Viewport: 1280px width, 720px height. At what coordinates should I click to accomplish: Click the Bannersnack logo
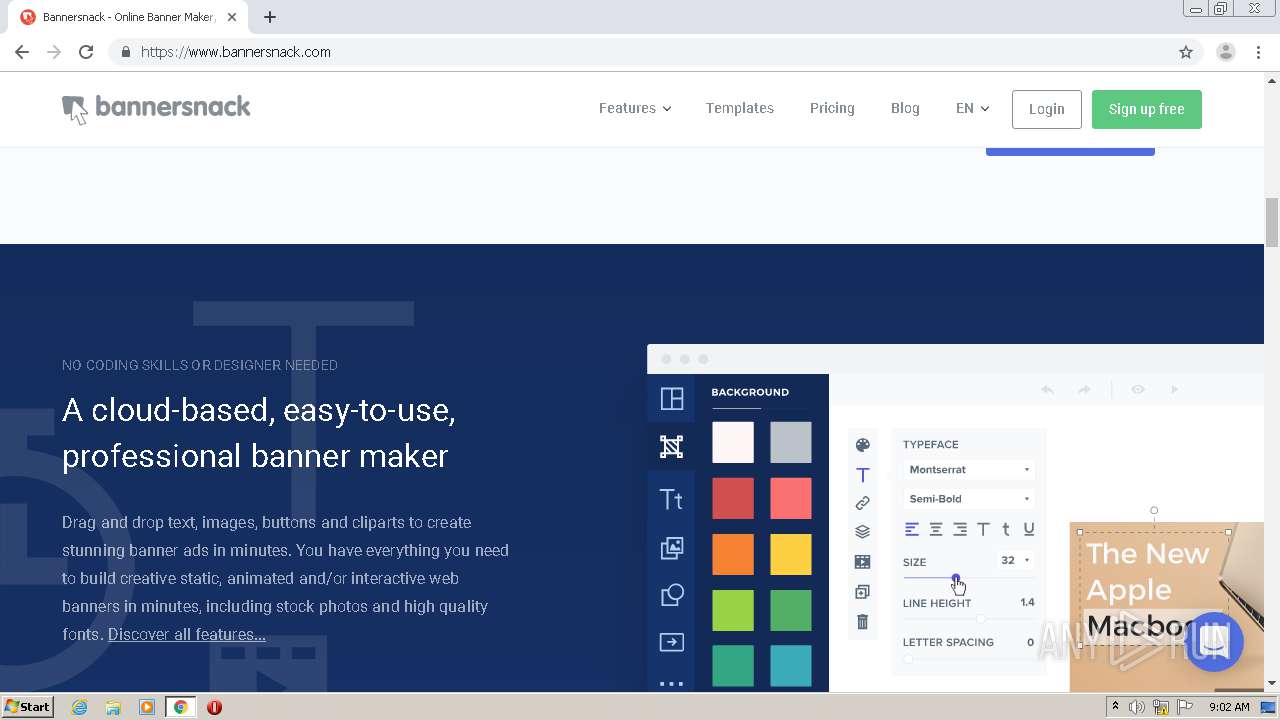click(156, 109)
